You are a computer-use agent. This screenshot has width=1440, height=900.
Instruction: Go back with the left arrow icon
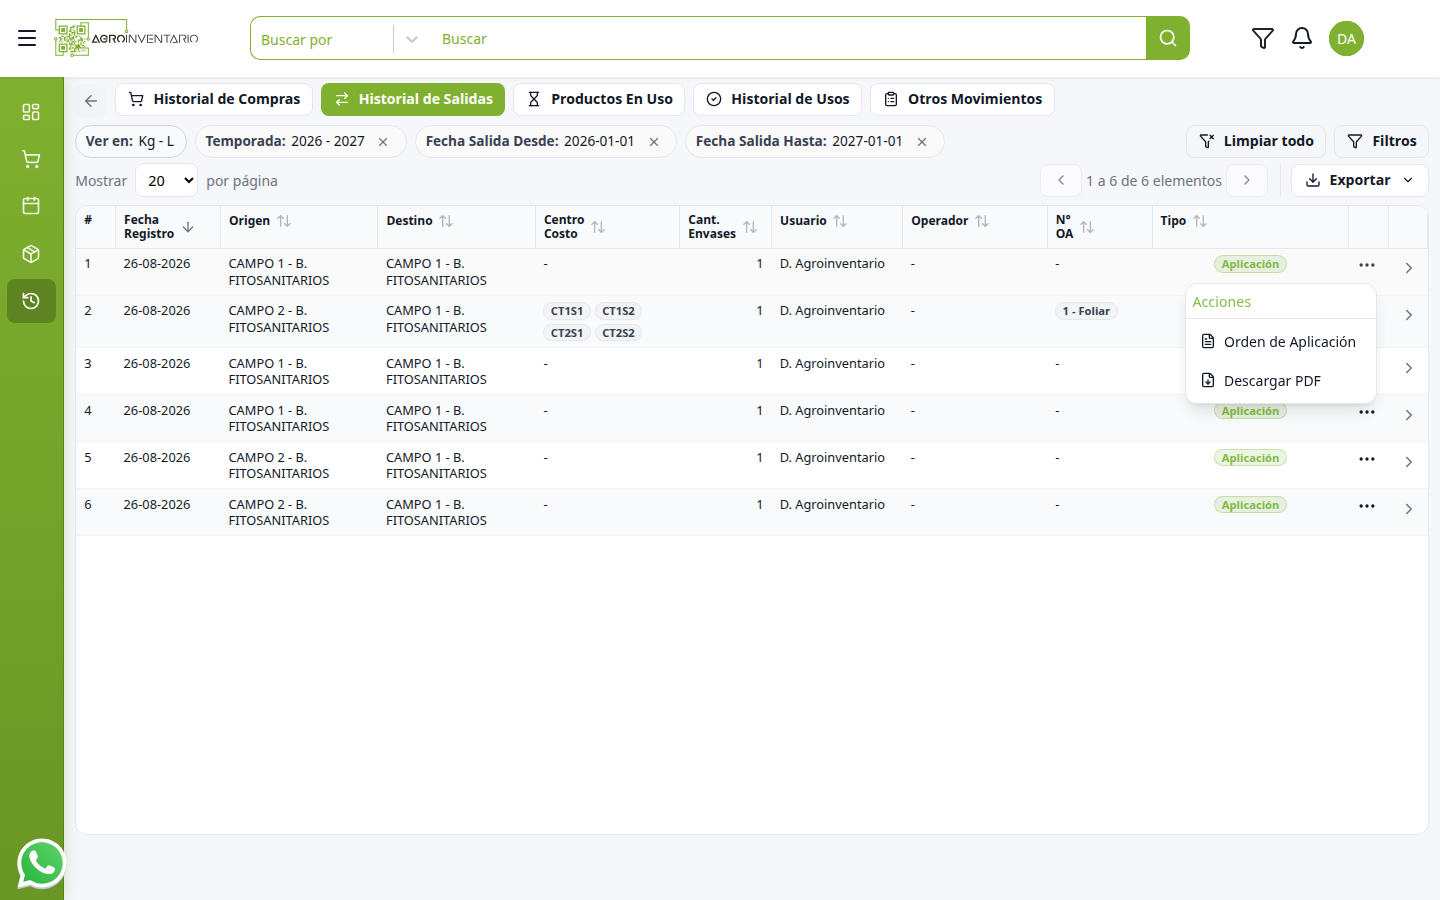pyautogui.click(x=91, y=100)
